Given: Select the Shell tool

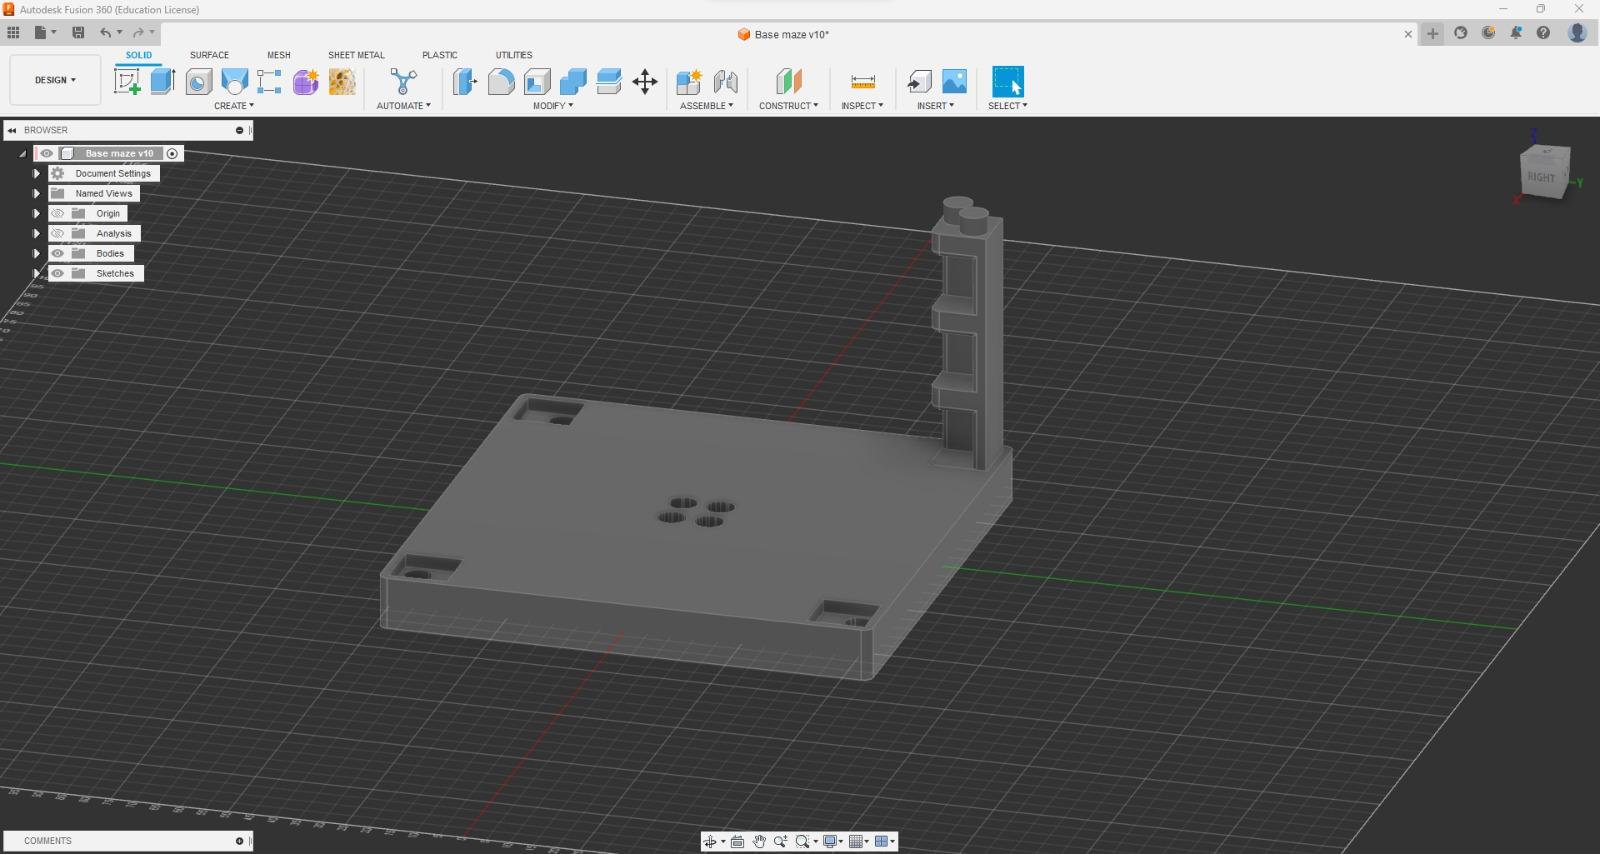Looking at the screenshot, I should click(x=537, y=82).
